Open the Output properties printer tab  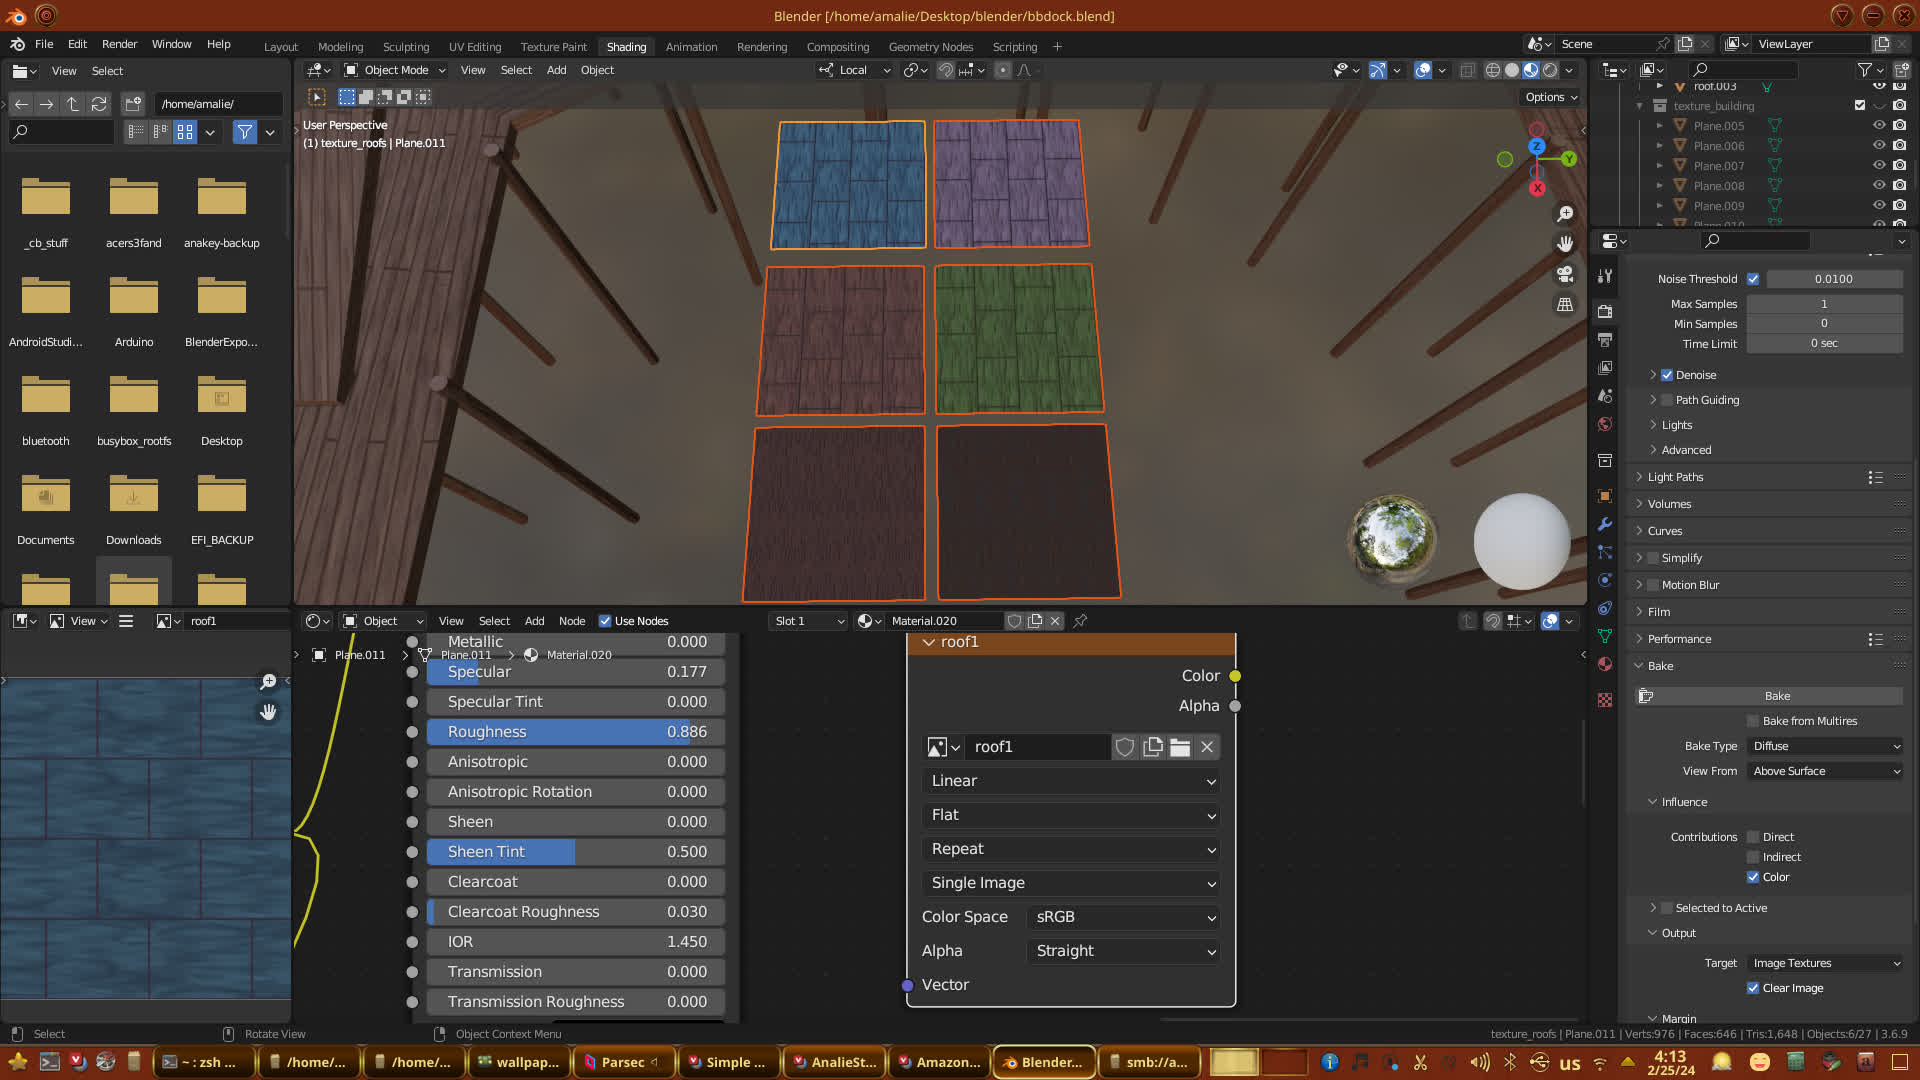1605,340
